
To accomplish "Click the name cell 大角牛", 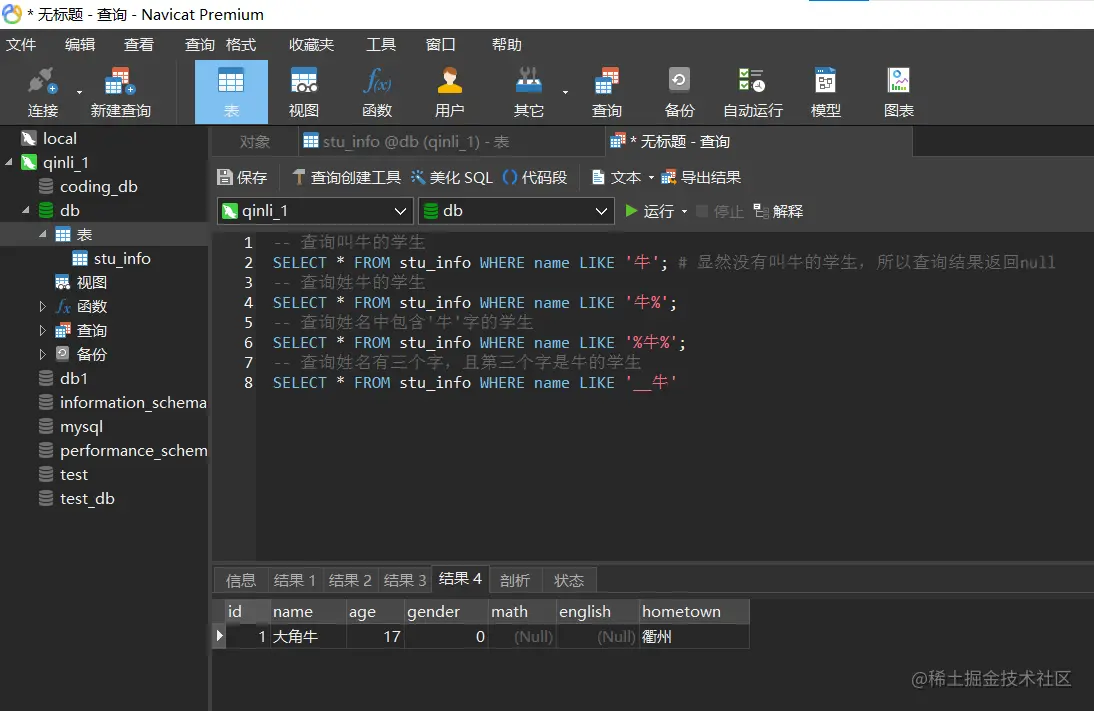I will (308, 636).
